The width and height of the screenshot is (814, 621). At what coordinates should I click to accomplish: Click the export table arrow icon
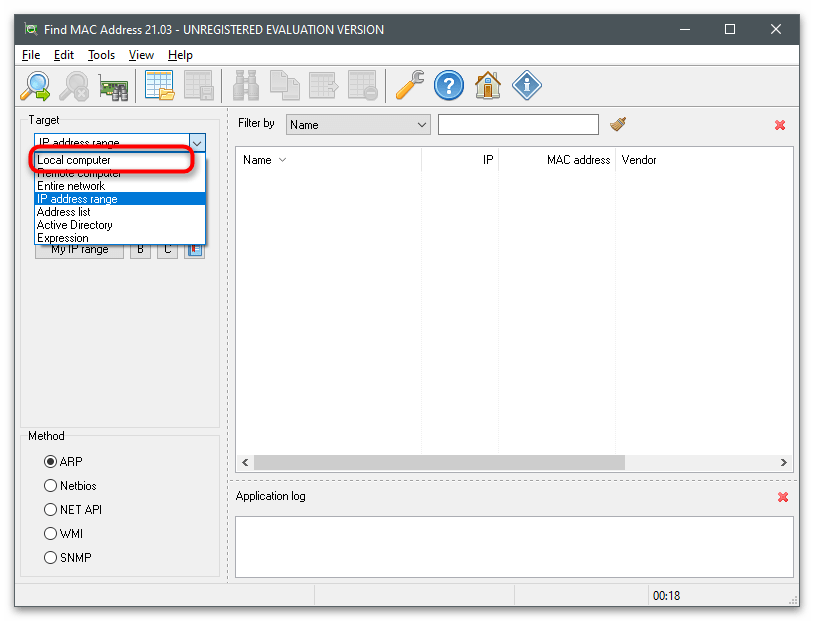323,85
